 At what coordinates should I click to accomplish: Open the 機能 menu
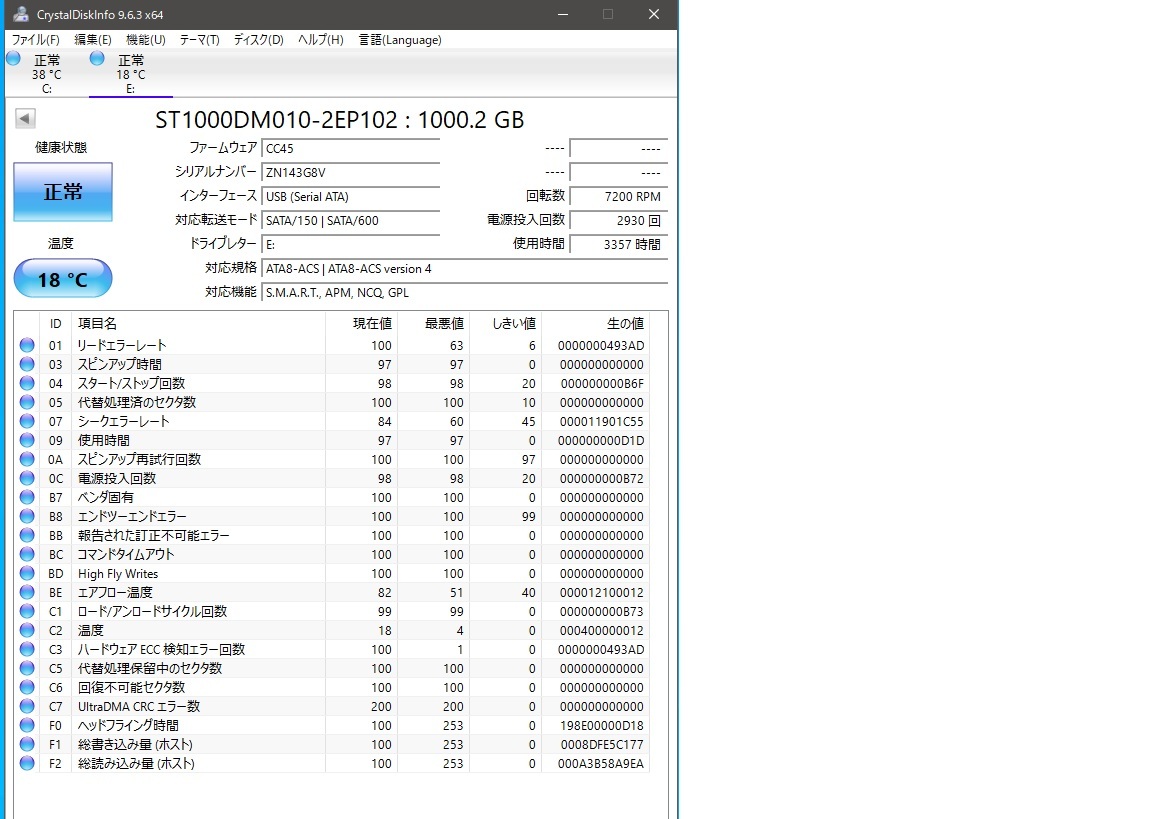coord(144,39)
